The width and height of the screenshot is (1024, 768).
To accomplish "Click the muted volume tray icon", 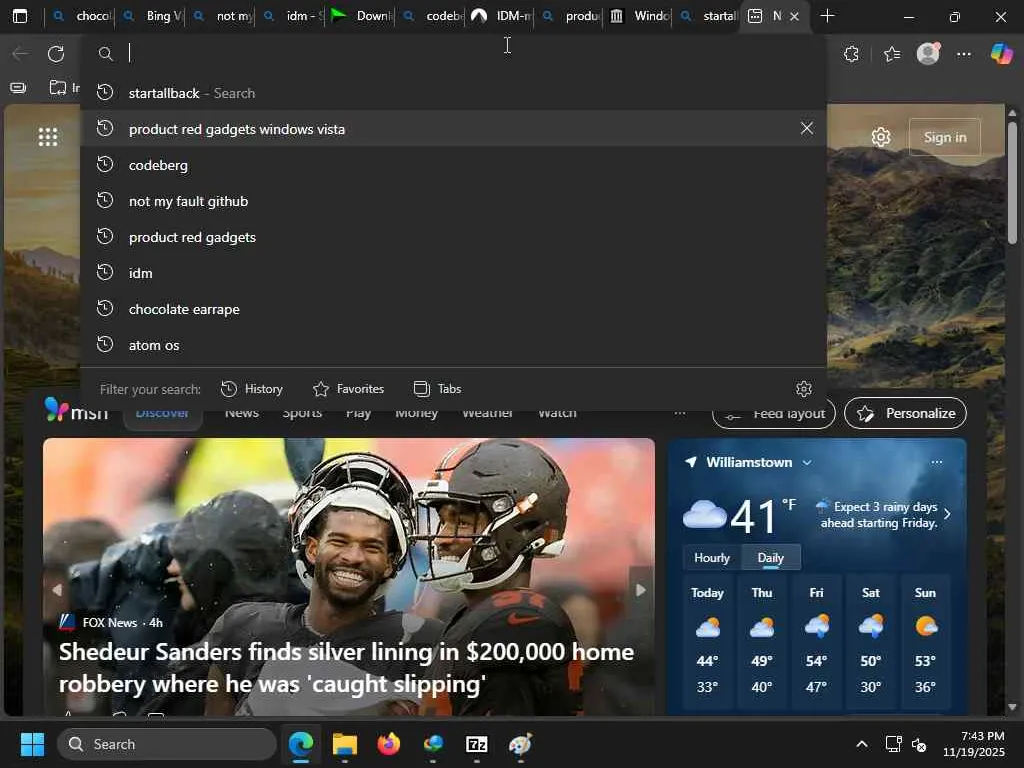I will click(918, 744).
